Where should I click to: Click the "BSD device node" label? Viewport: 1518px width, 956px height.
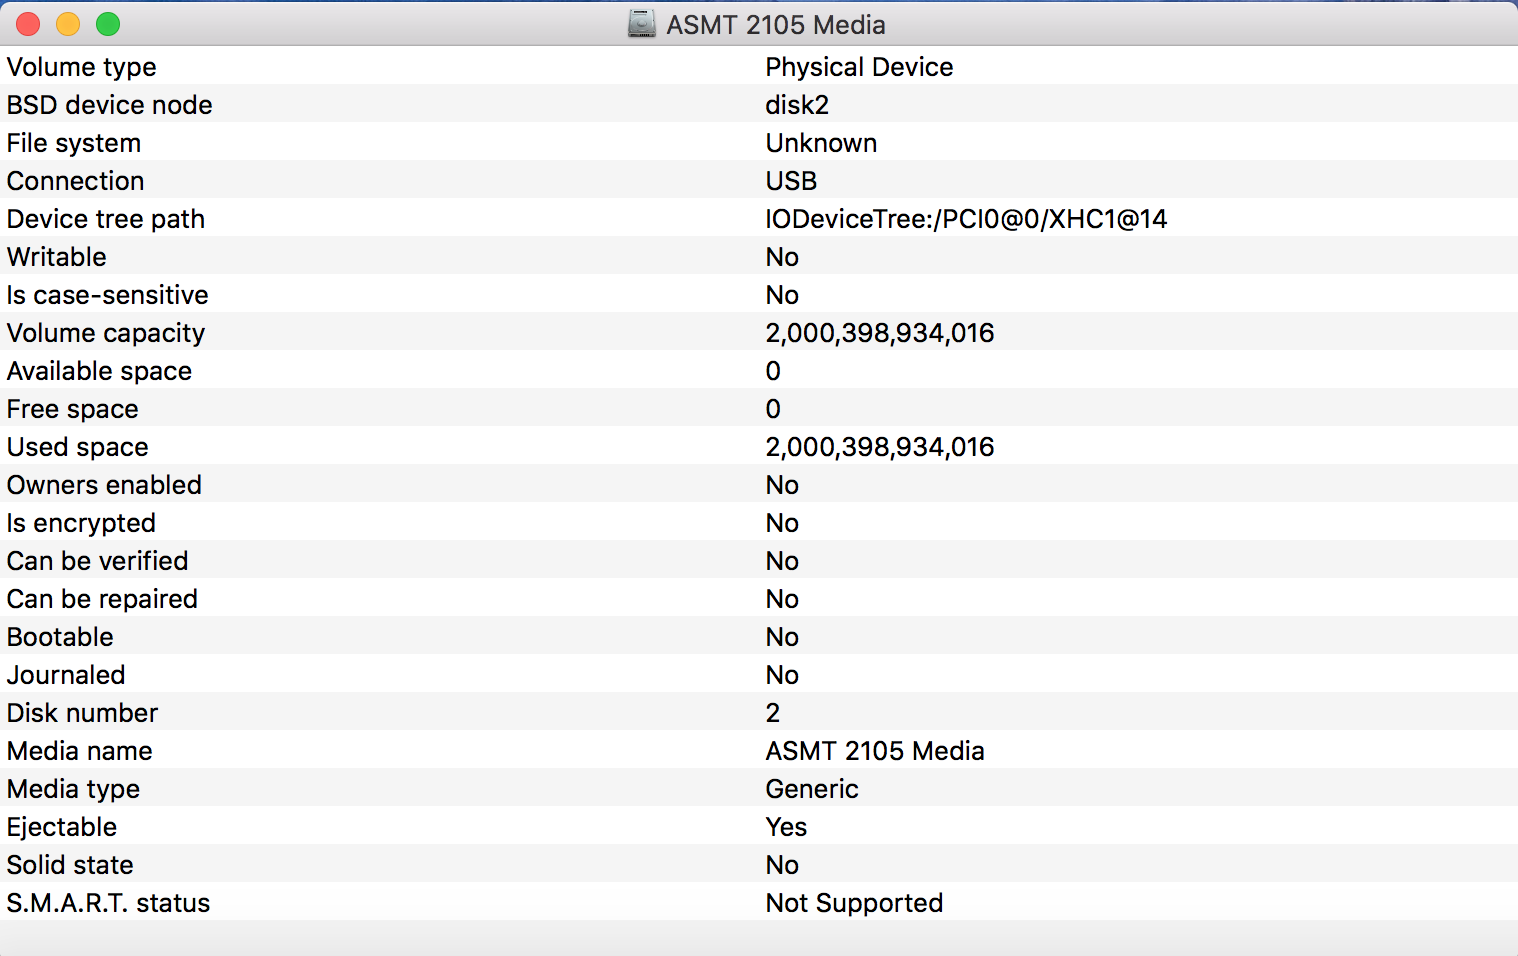[x=110, y=105]
